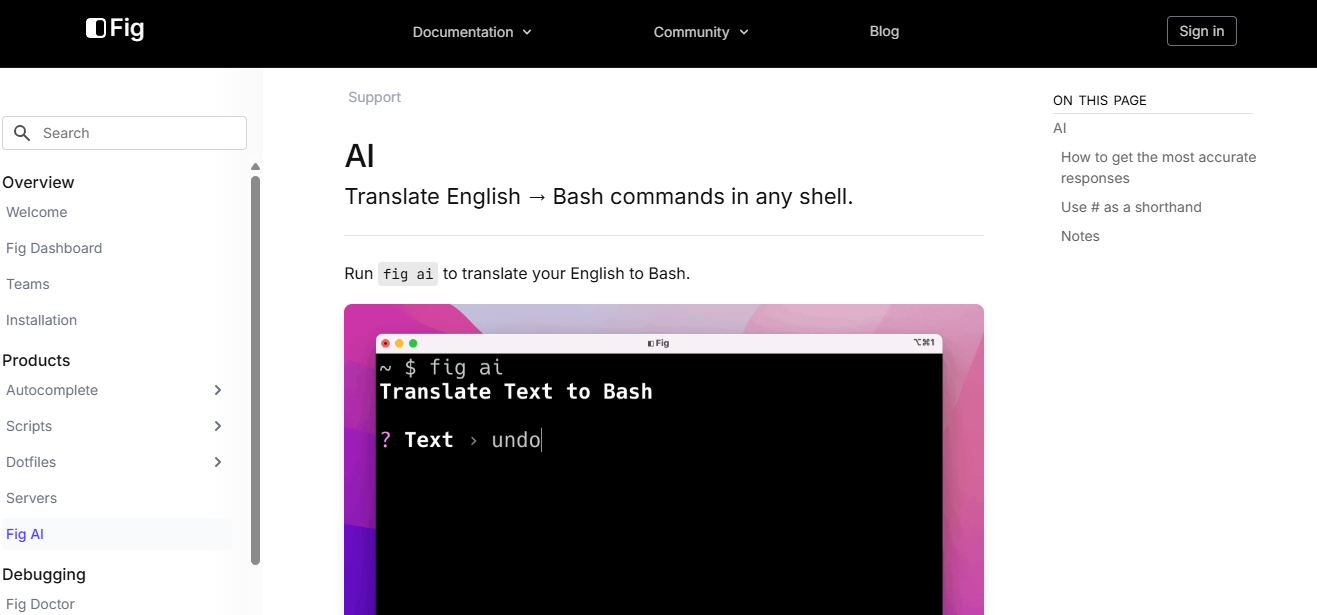Open the Fig logo home link
Viewport: 1317px width, 615px height.
[x=115, y=29]
